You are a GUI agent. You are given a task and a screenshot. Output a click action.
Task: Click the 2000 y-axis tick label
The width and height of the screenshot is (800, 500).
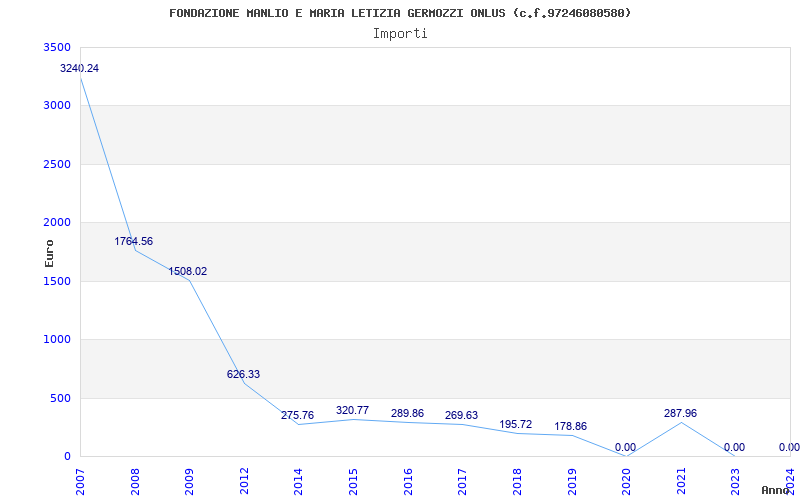click(x=58, y=222)
